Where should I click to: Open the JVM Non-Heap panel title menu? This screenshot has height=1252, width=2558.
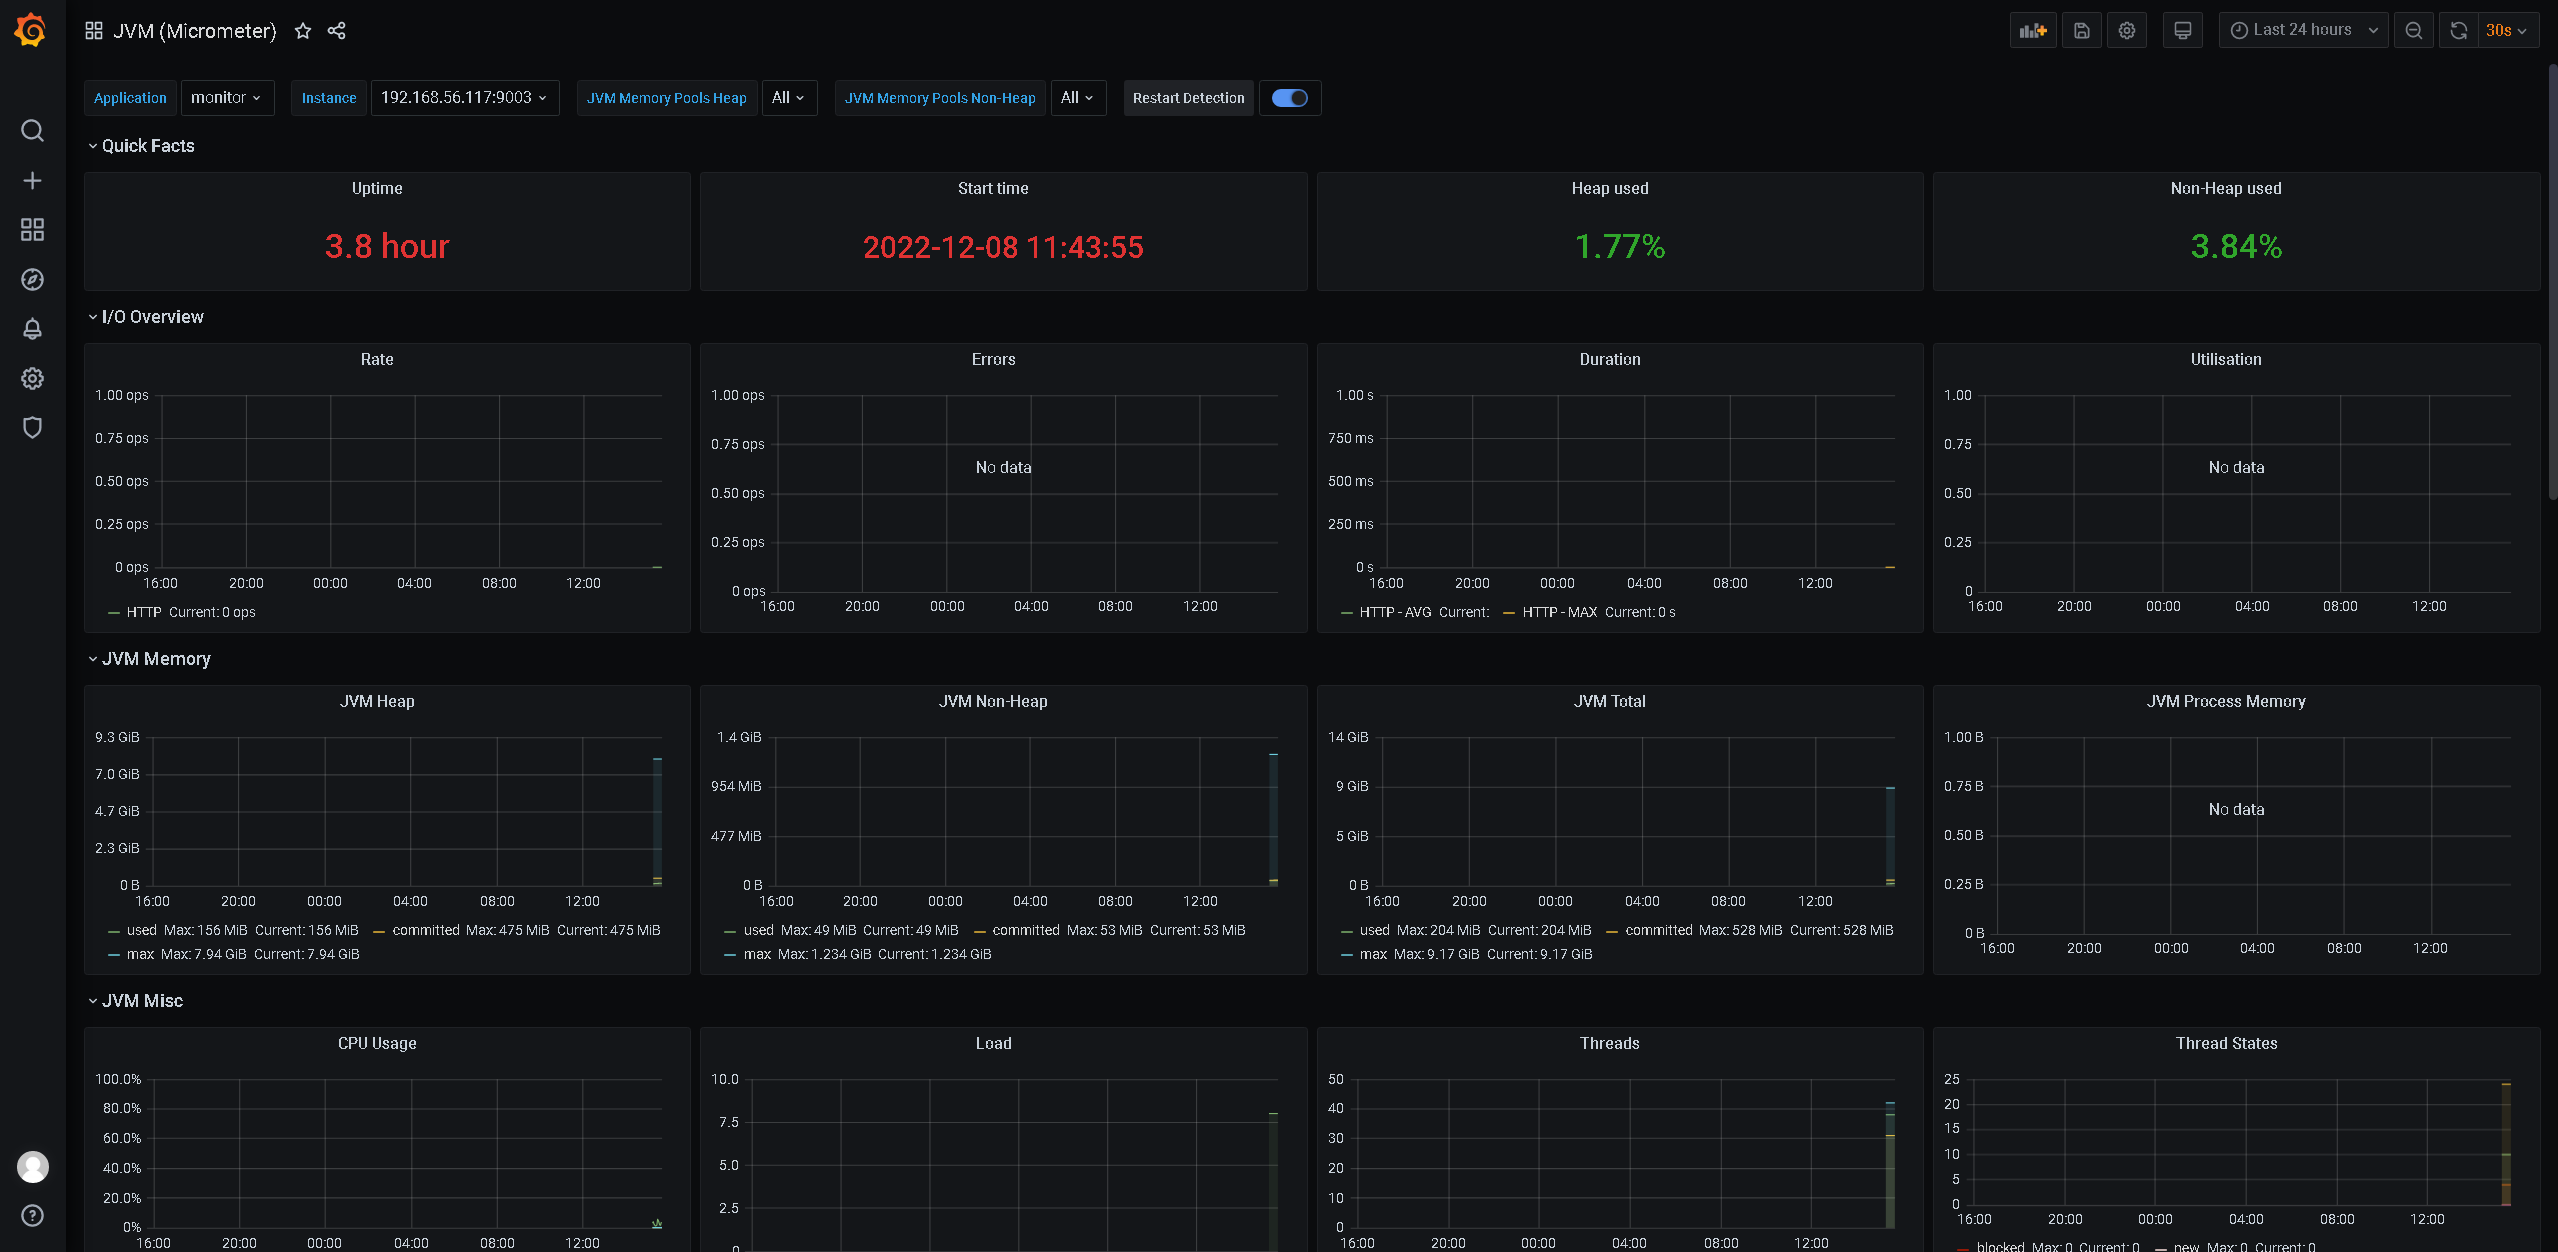pyautogui.click(x=993, y=702)
